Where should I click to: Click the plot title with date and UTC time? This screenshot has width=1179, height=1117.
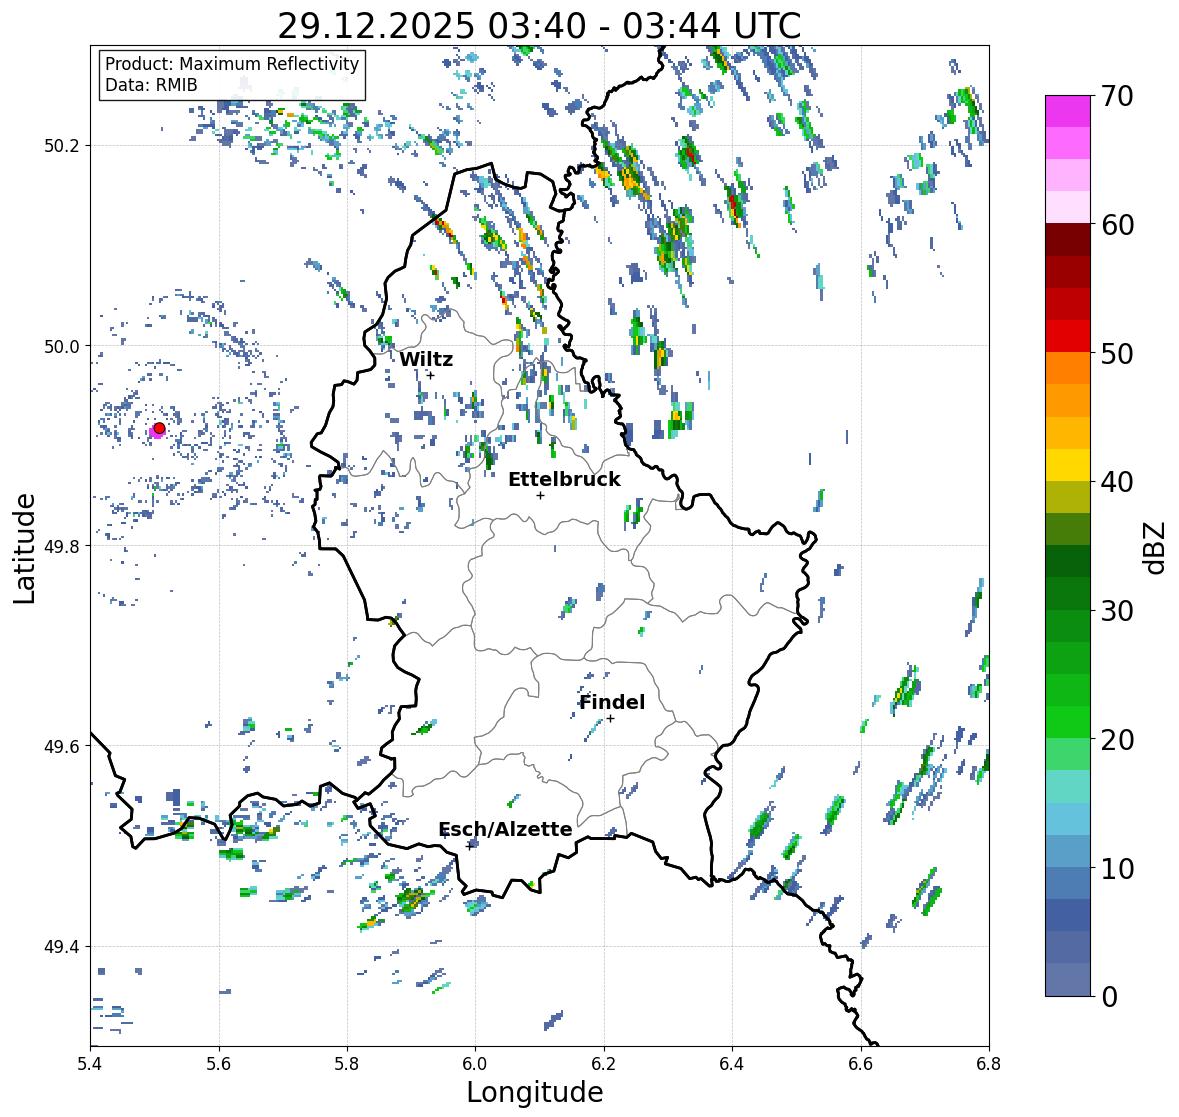[539, 26]
